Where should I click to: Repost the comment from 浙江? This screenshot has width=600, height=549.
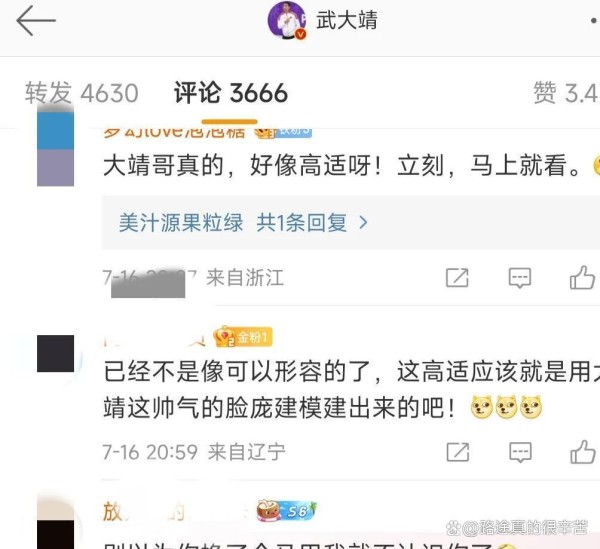[457, 278]
